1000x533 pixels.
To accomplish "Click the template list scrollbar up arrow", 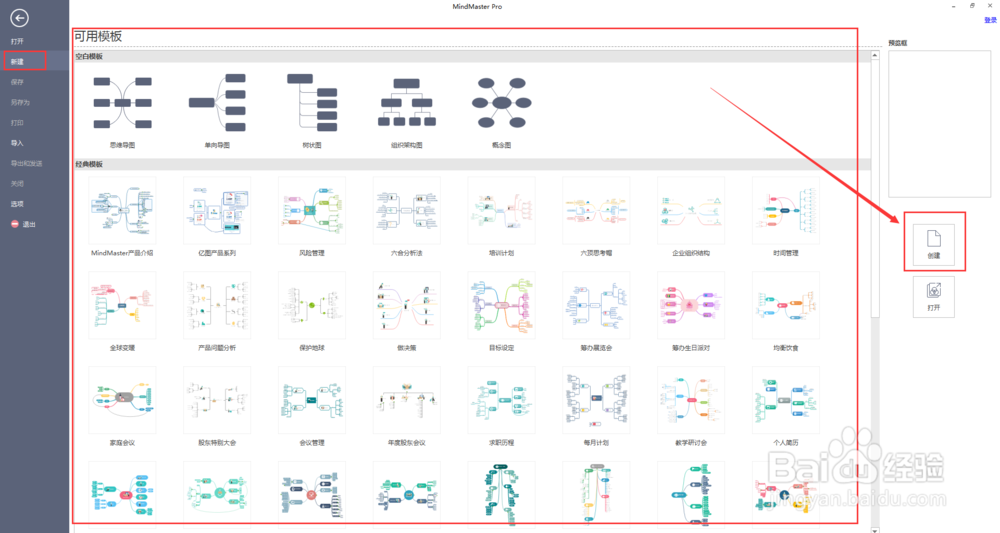I will click(x=875, y=55).
